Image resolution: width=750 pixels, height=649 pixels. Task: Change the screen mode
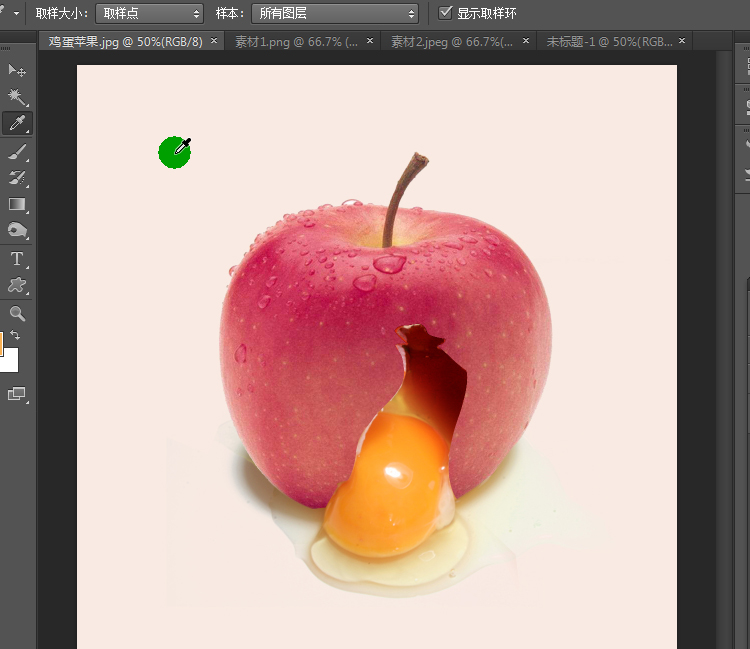click(17, 394)
